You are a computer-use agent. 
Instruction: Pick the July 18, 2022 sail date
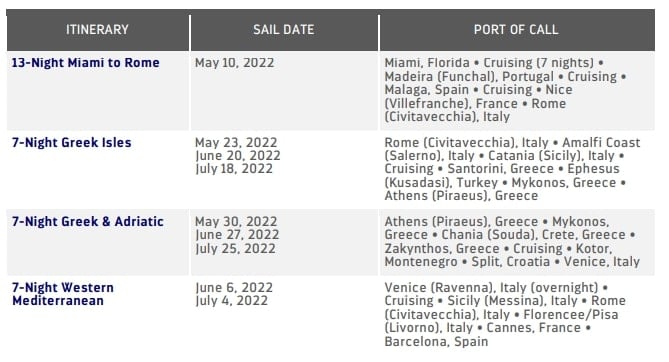pos(234,169)
